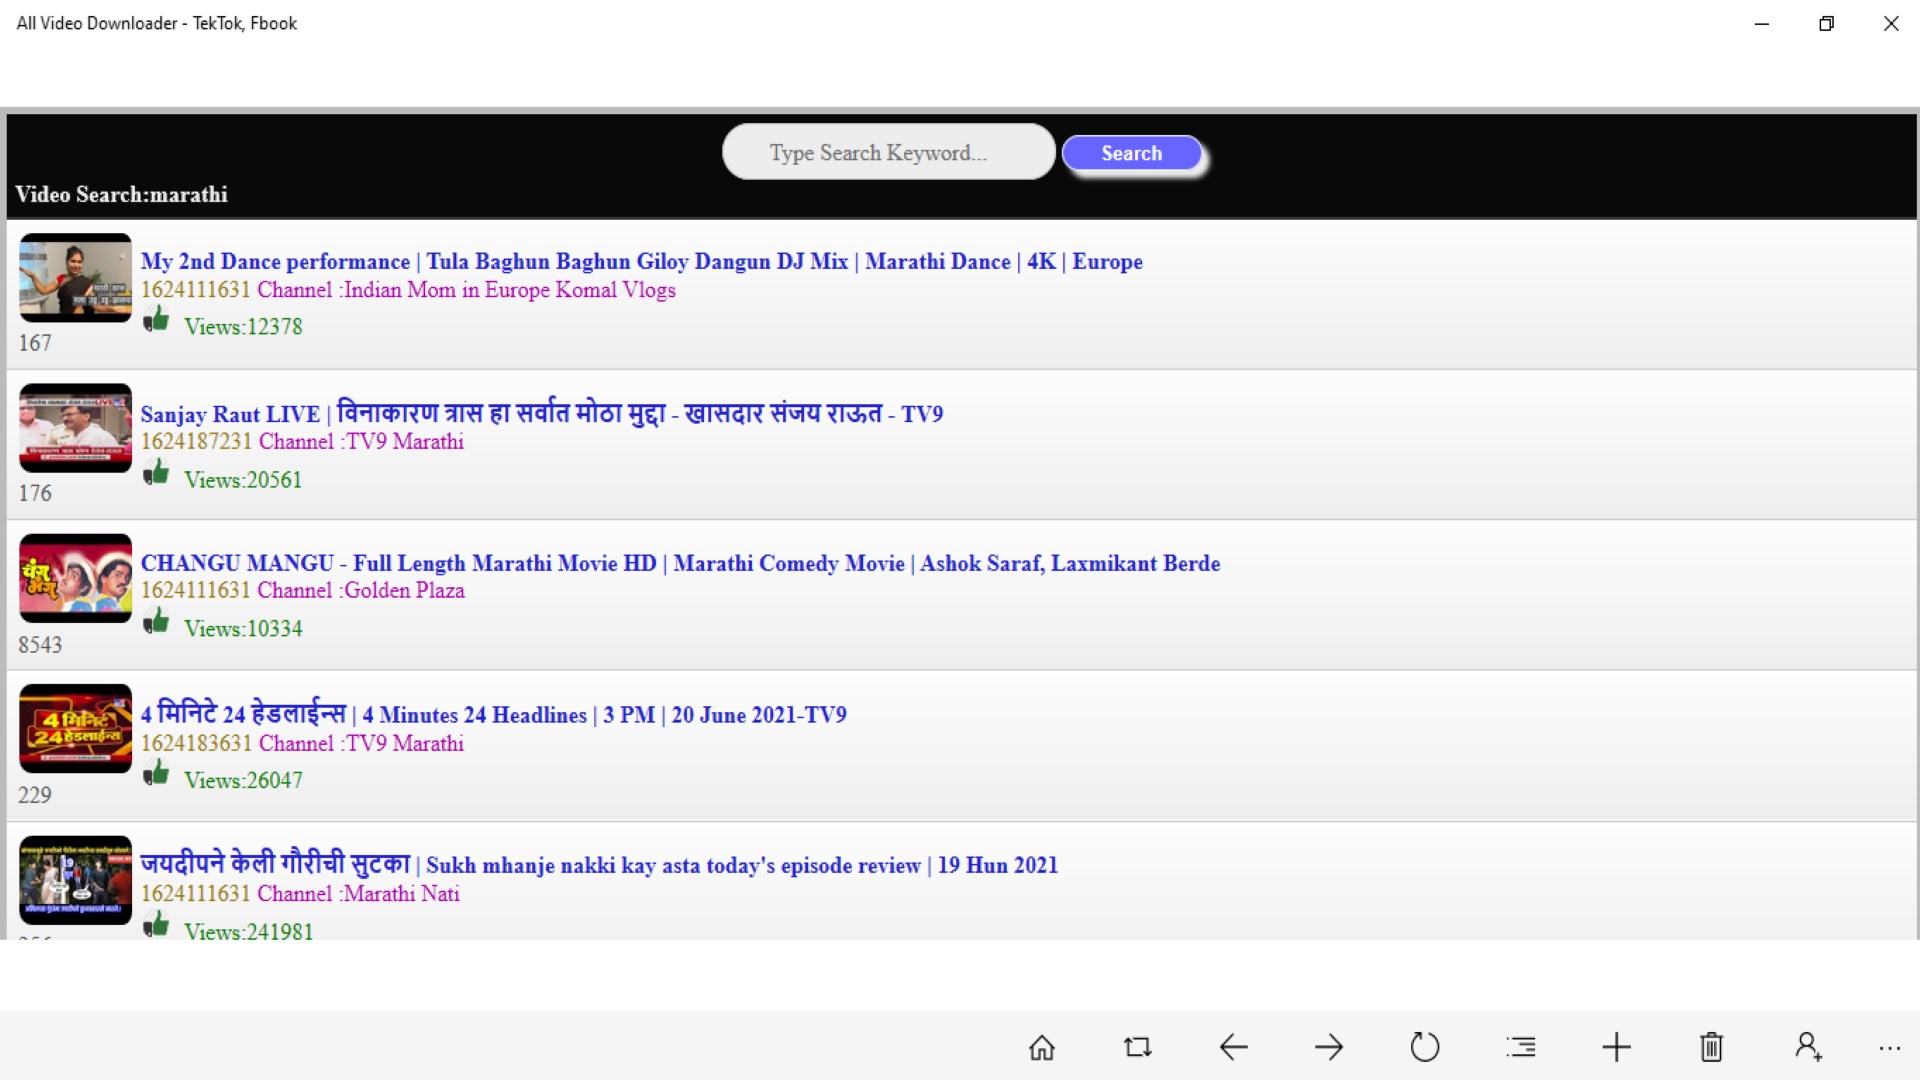Click the repost/loop icon in toolbar
The height and width of the screenshot is (1080, 1920).
tap(1137, 1047)
